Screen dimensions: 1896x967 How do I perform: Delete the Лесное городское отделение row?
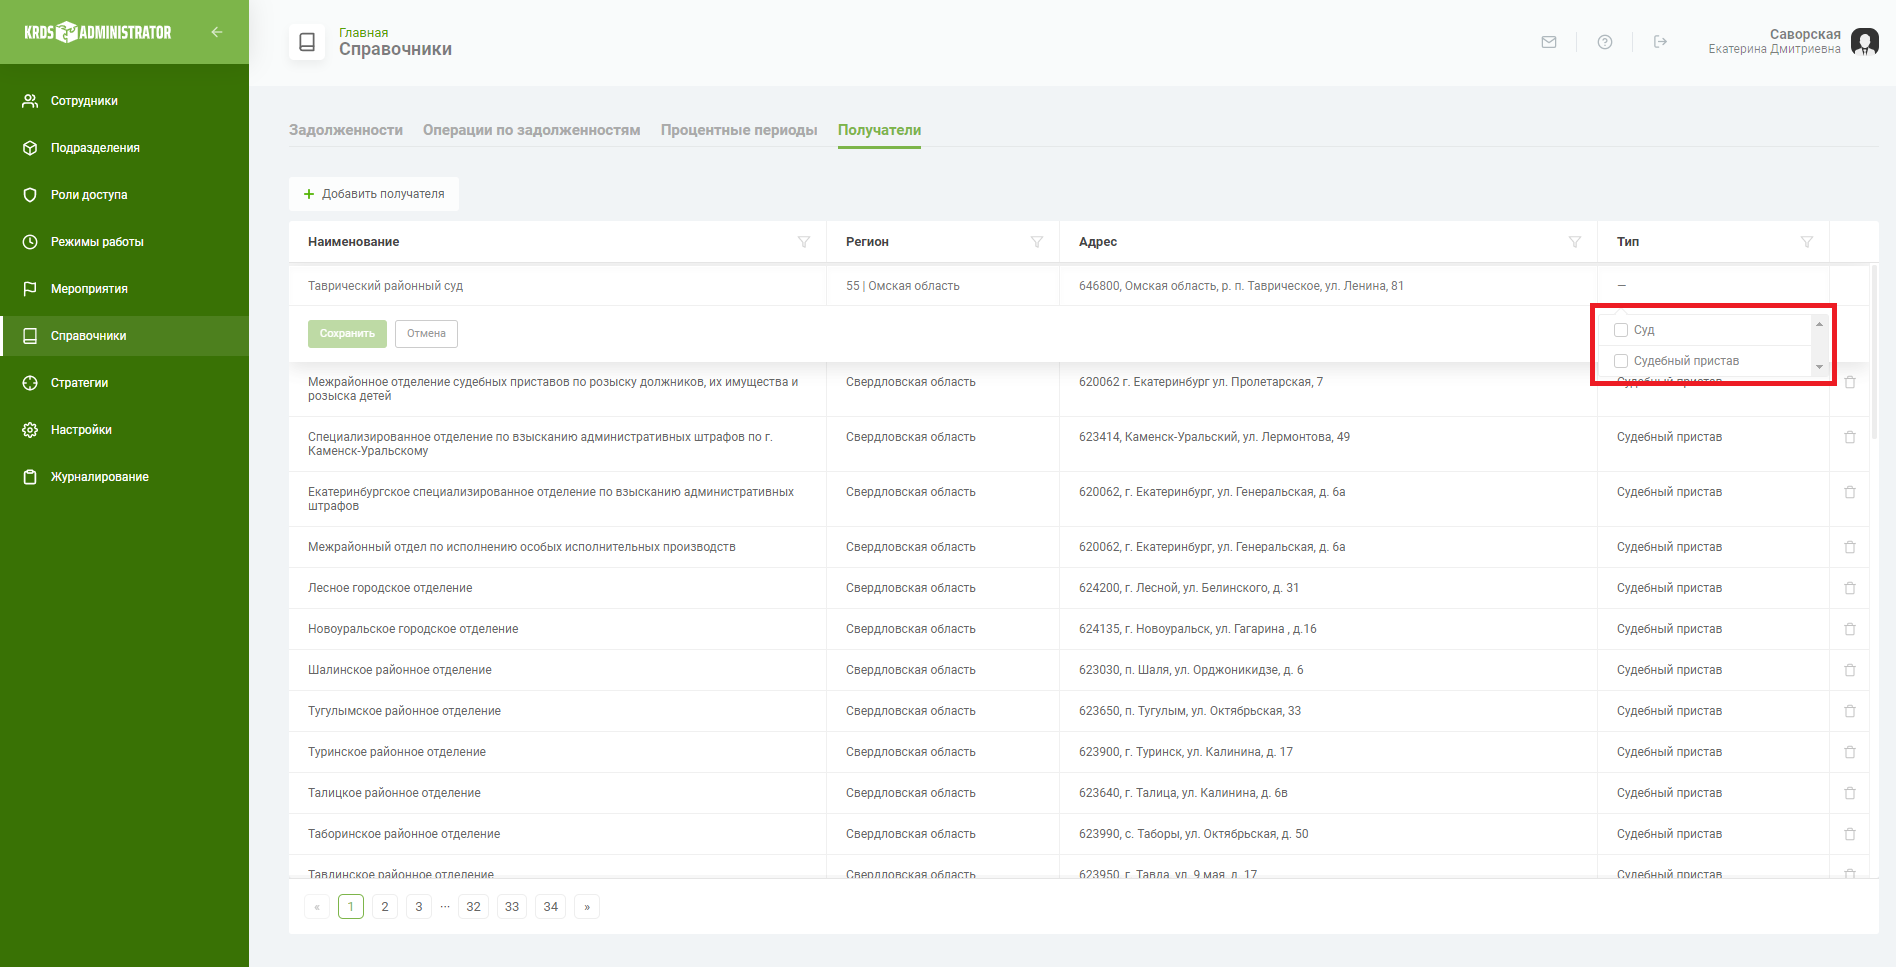1850,588
